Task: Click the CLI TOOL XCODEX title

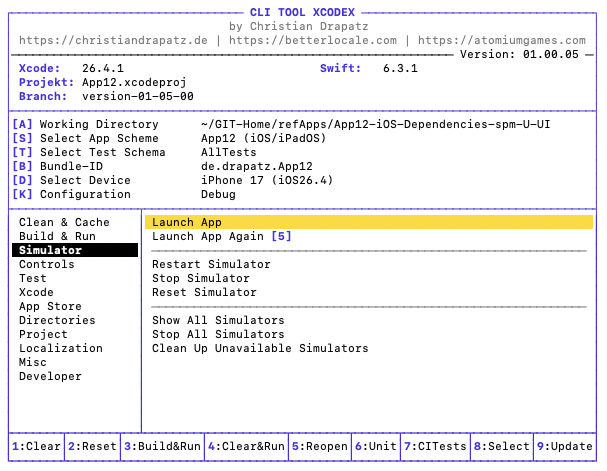Action: point(302,12)
